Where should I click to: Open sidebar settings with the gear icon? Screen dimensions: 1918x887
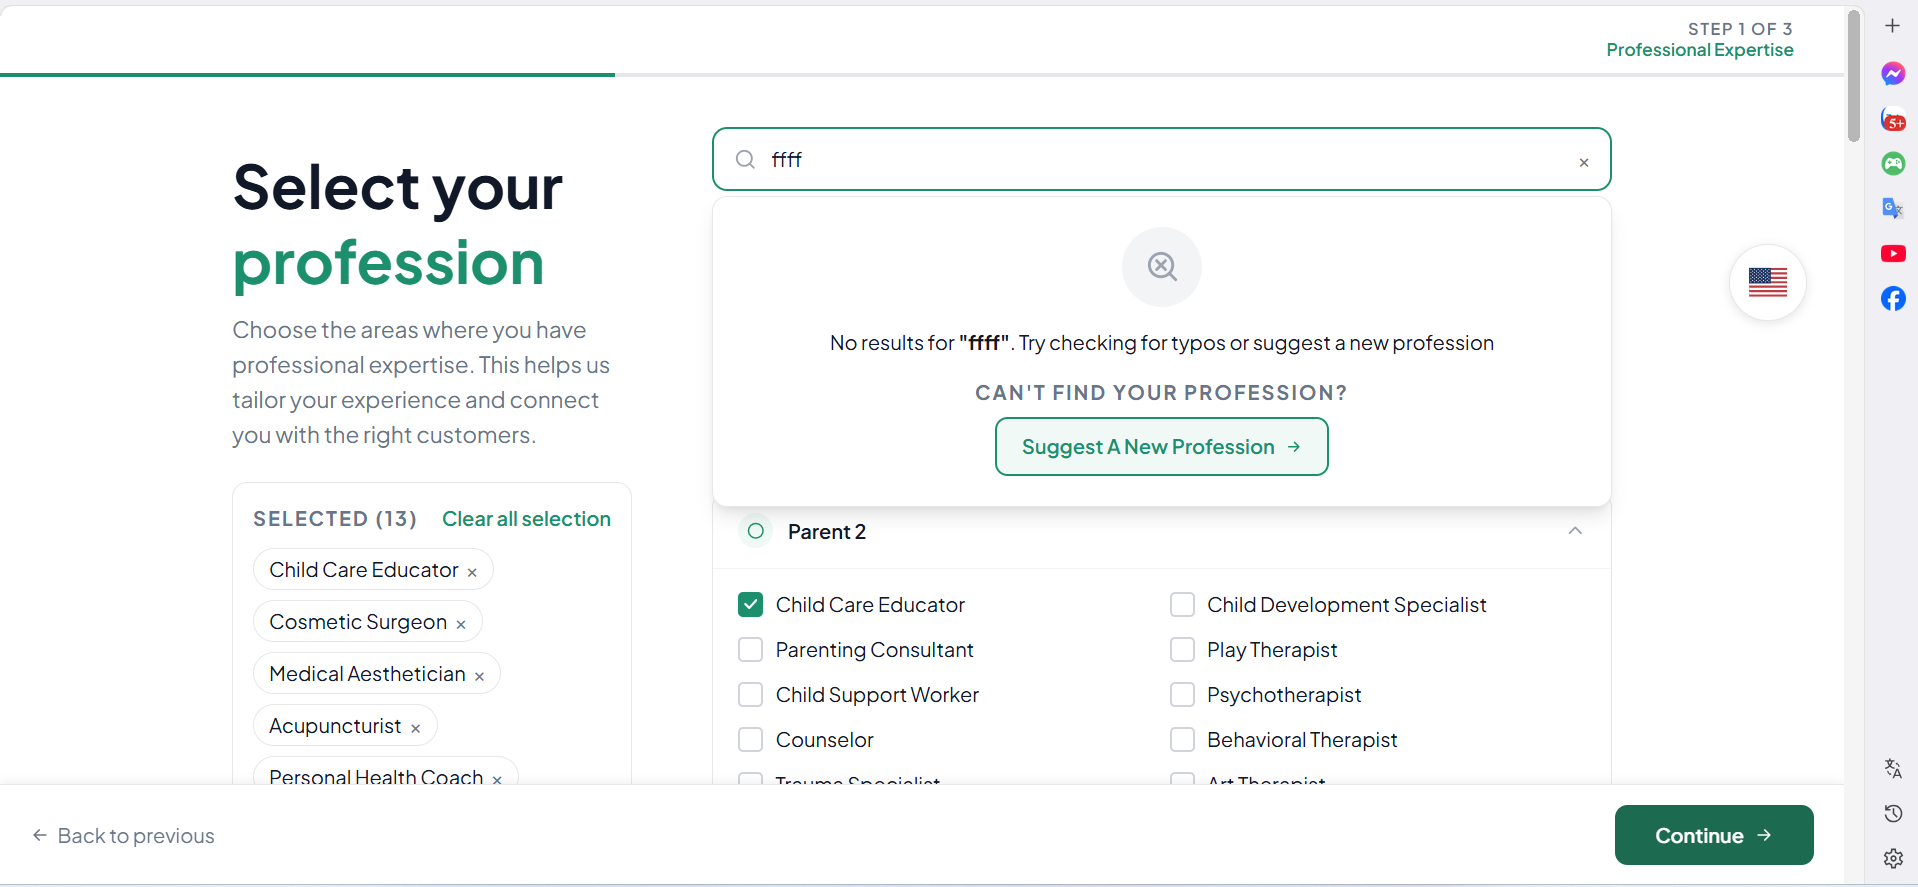click(x=1893, y=858)
